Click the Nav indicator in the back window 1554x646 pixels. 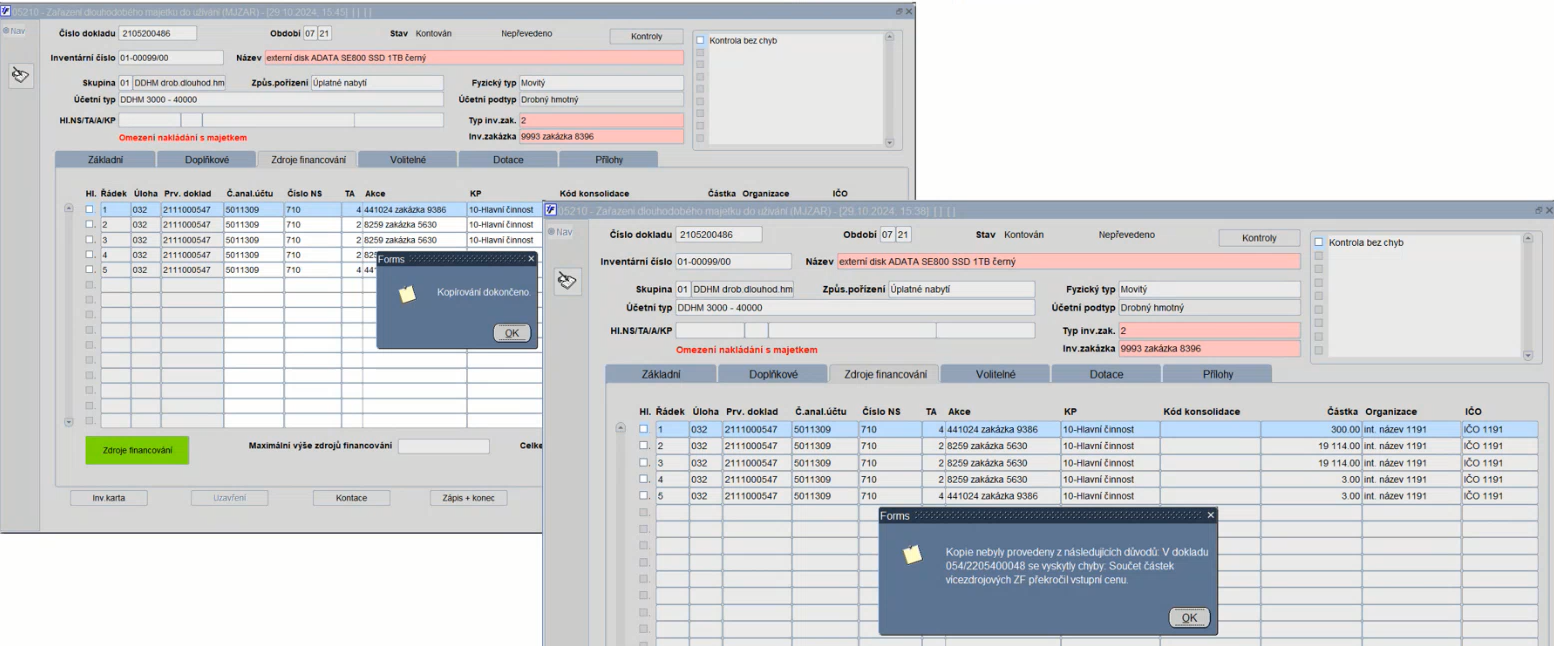[x=15, y=30]
